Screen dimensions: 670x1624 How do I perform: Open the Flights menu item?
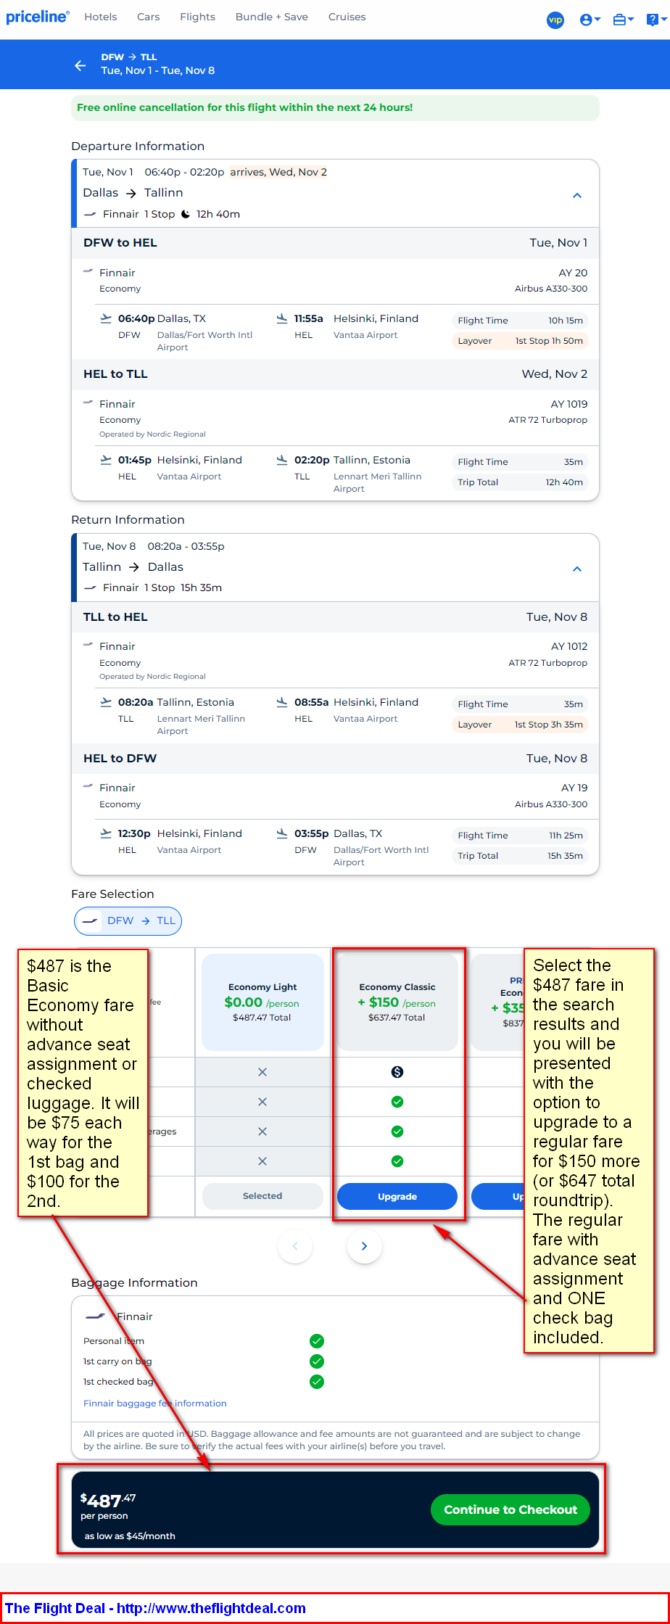pos(197,17)
